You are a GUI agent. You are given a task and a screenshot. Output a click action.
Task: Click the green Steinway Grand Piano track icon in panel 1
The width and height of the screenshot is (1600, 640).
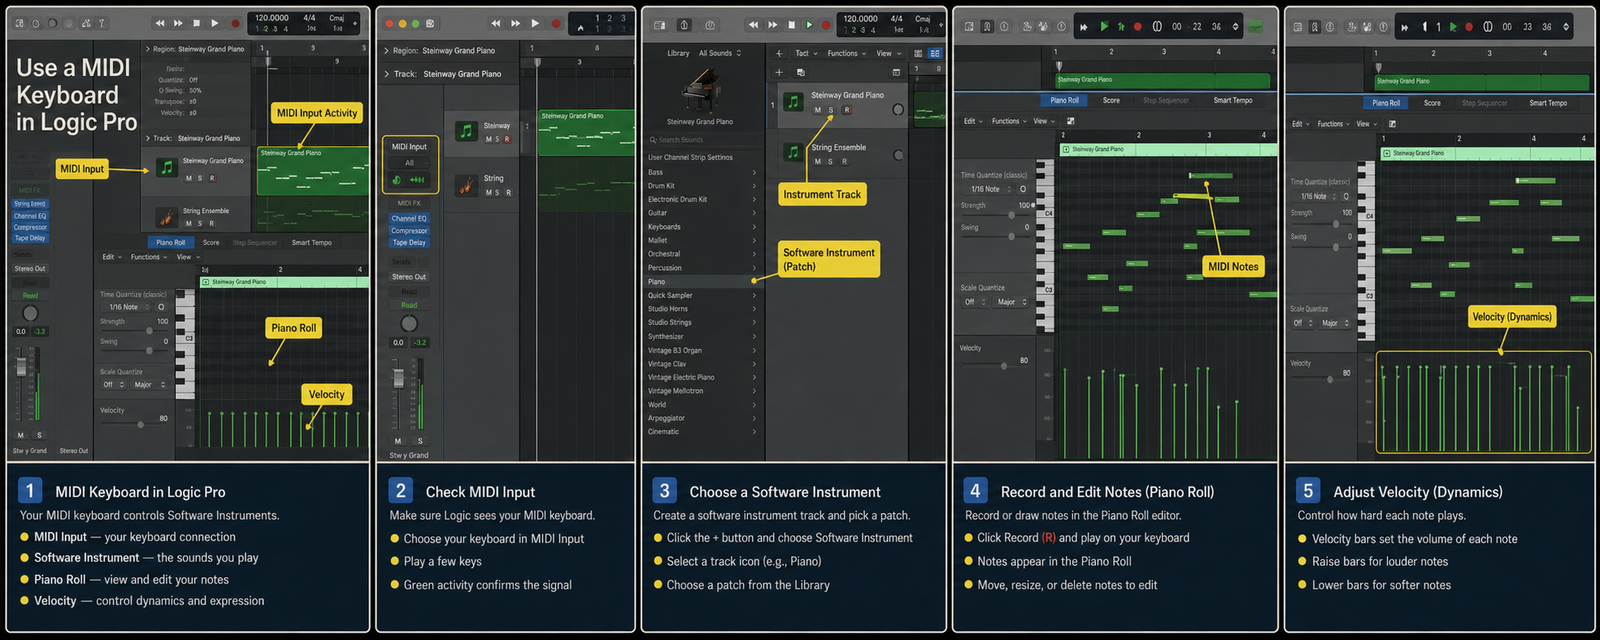167,167
